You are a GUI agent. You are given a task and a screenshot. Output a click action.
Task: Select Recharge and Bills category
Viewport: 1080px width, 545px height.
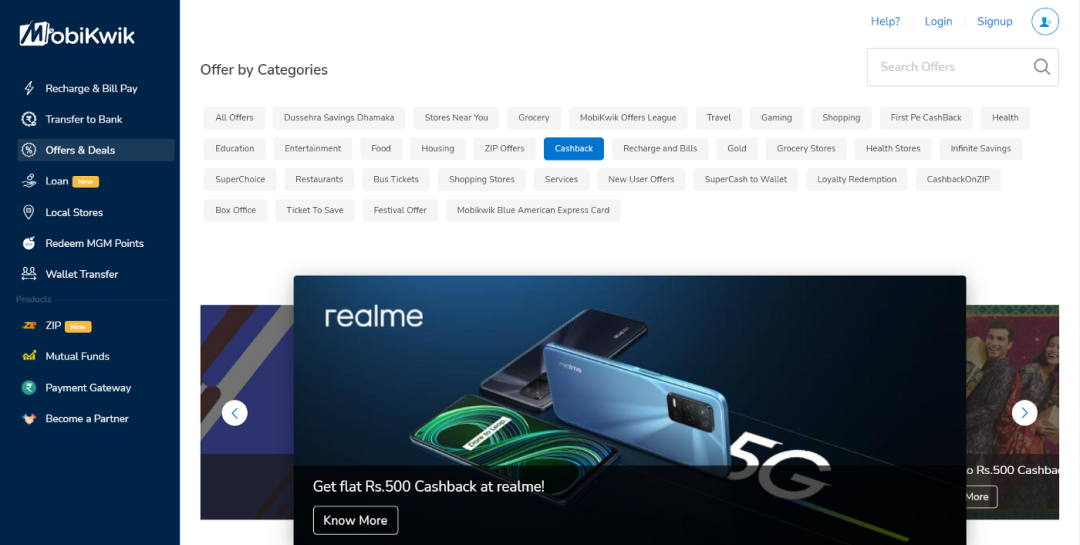(660, 149)
